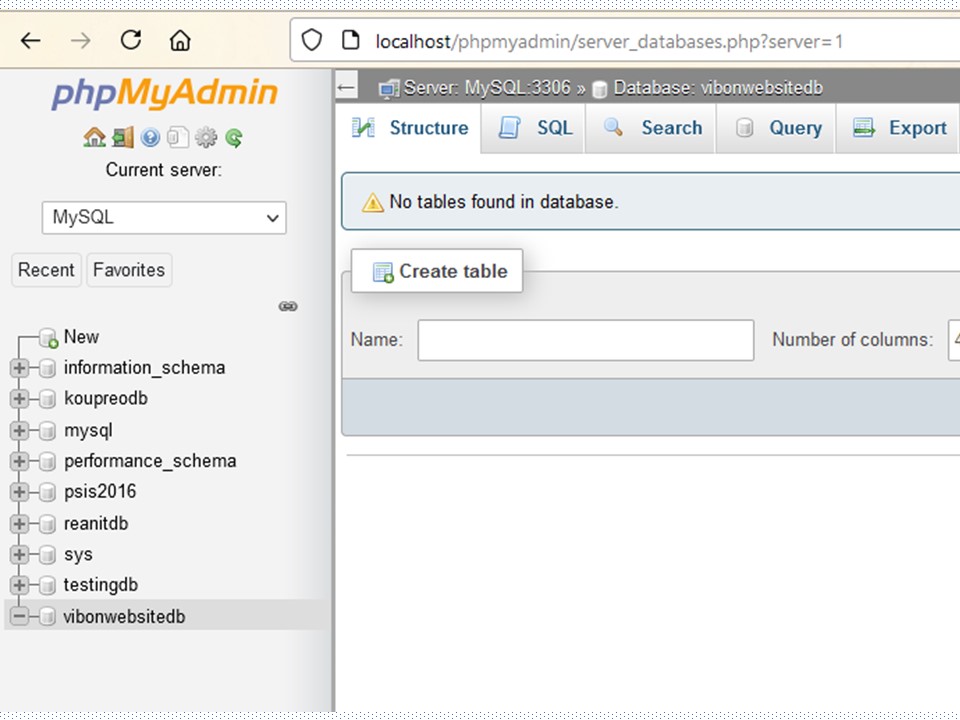The height and width of the screenshot is (720, 960).
Task: Expand the sys database node
Action: [19, 554]
